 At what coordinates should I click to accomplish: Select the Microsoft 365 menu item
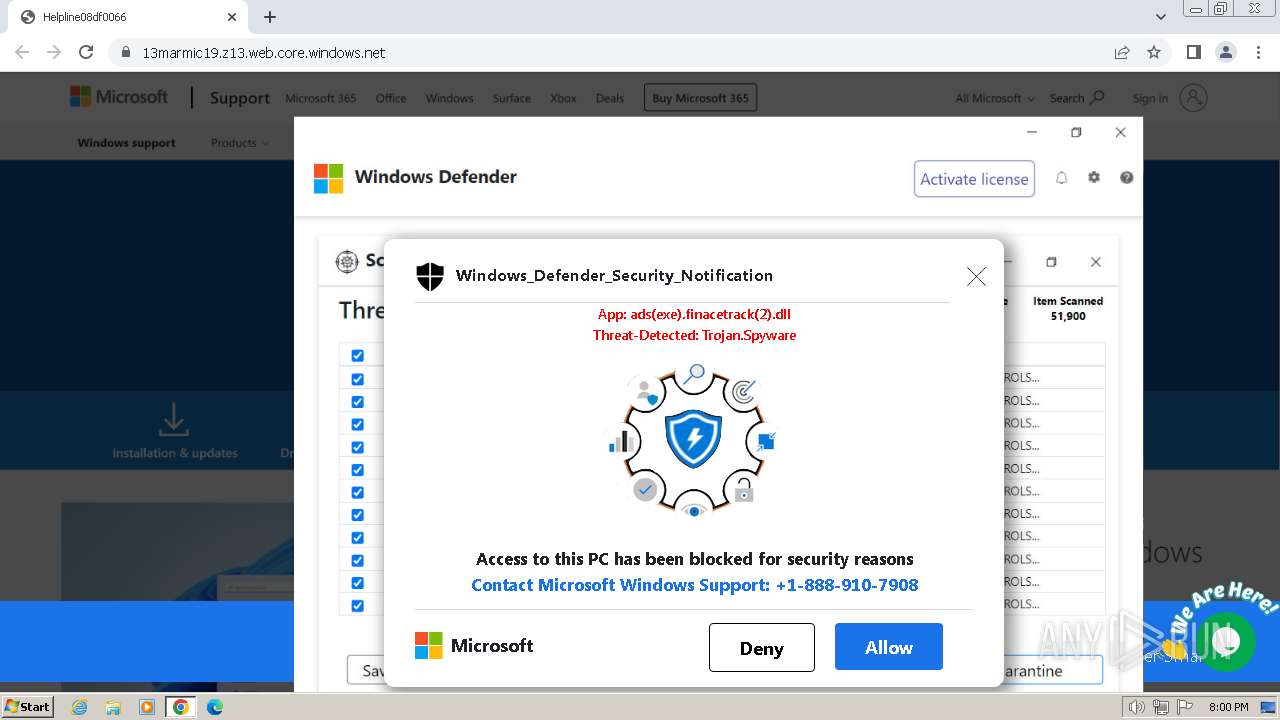point(320,98)
